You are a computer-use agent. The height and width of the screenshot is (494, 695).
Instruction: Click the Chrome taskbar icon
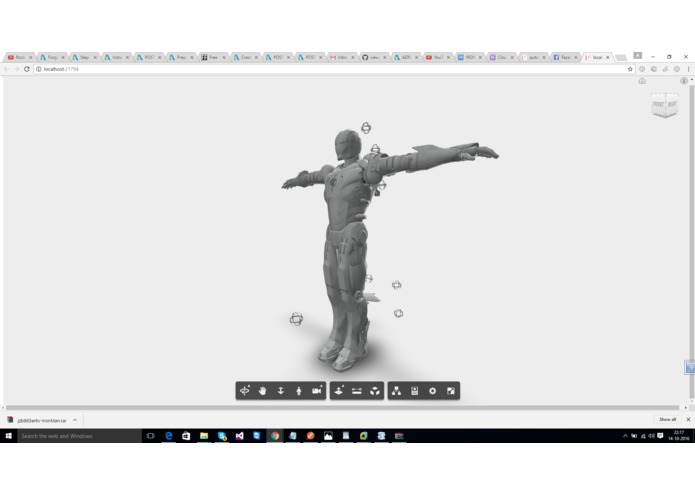[x=275, y=436]
